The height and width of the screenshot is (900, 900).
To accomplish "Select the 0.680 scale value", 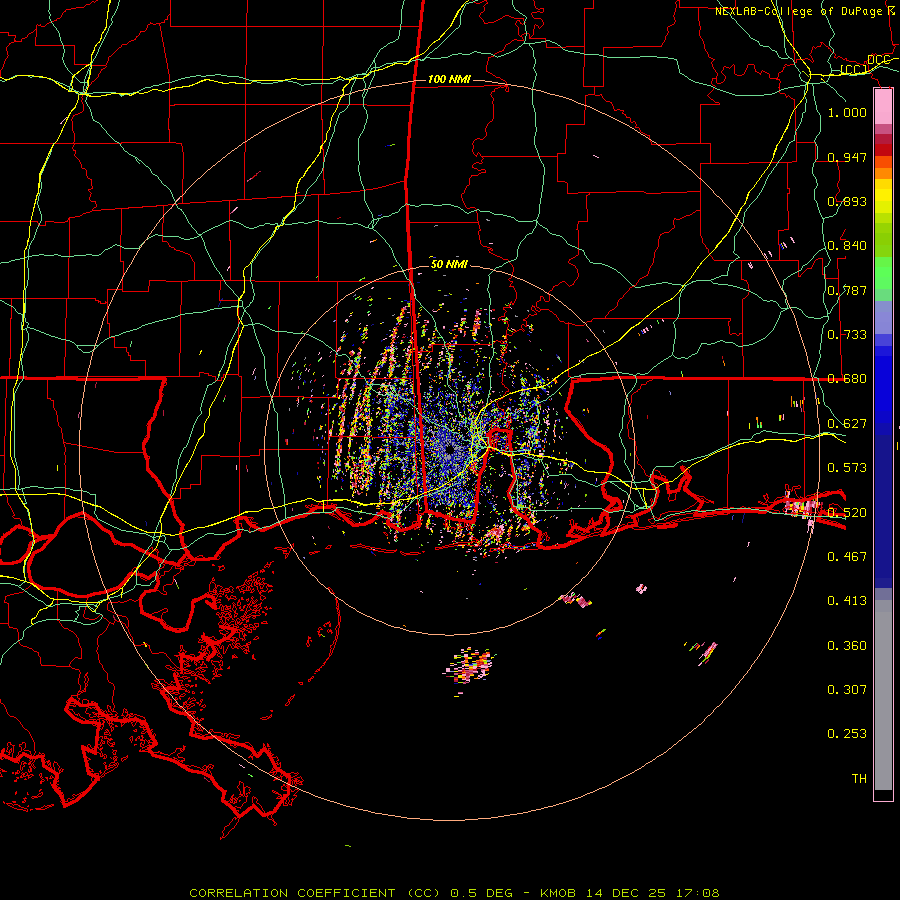I will click(847, 379).
